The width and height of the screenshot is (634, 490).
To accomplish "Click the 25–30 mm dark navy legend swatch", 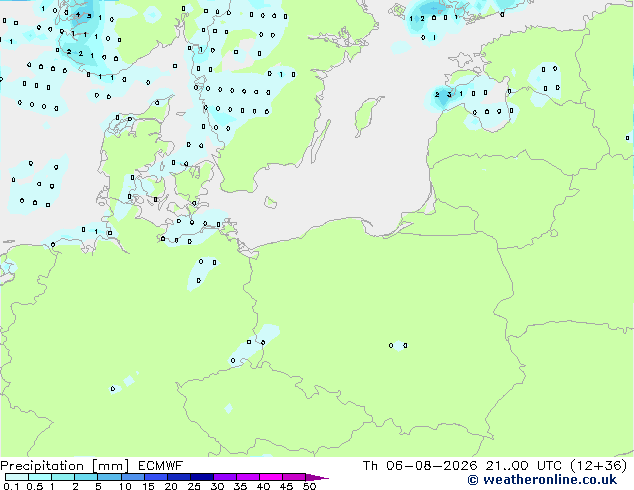I will coord(201,477).
